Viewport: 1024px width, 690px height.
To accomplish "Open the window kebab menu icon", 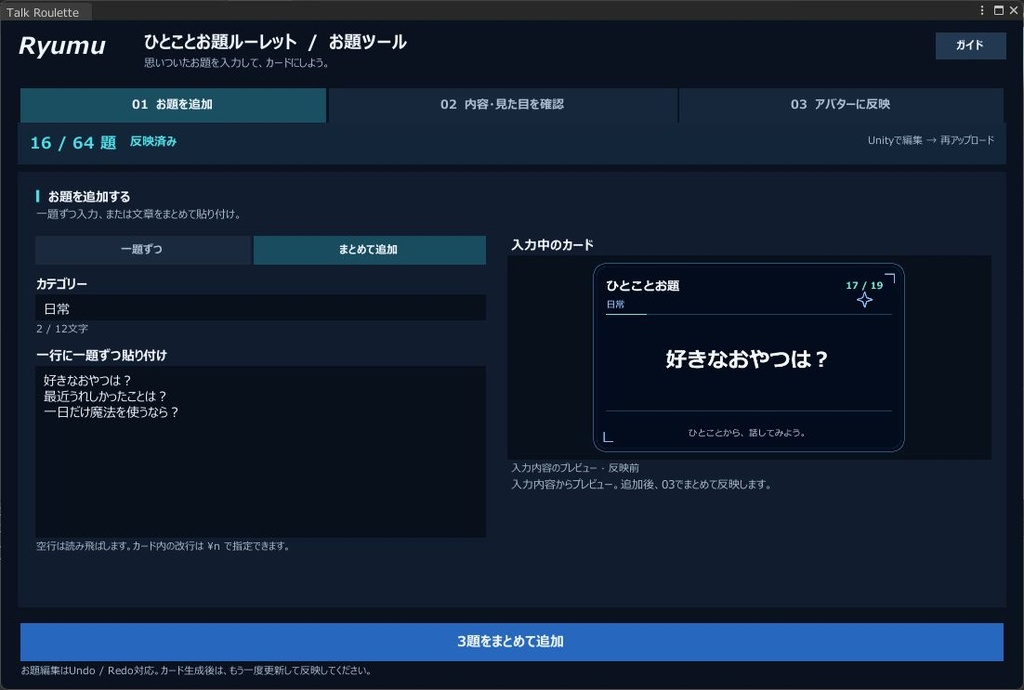I will coord(982,10).
